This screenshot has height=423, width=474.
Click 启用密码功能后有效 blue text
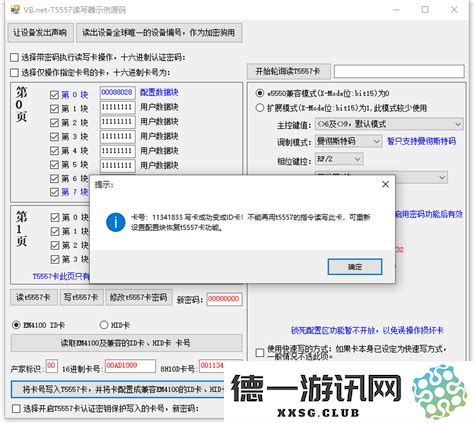click(x=429, y=214)
